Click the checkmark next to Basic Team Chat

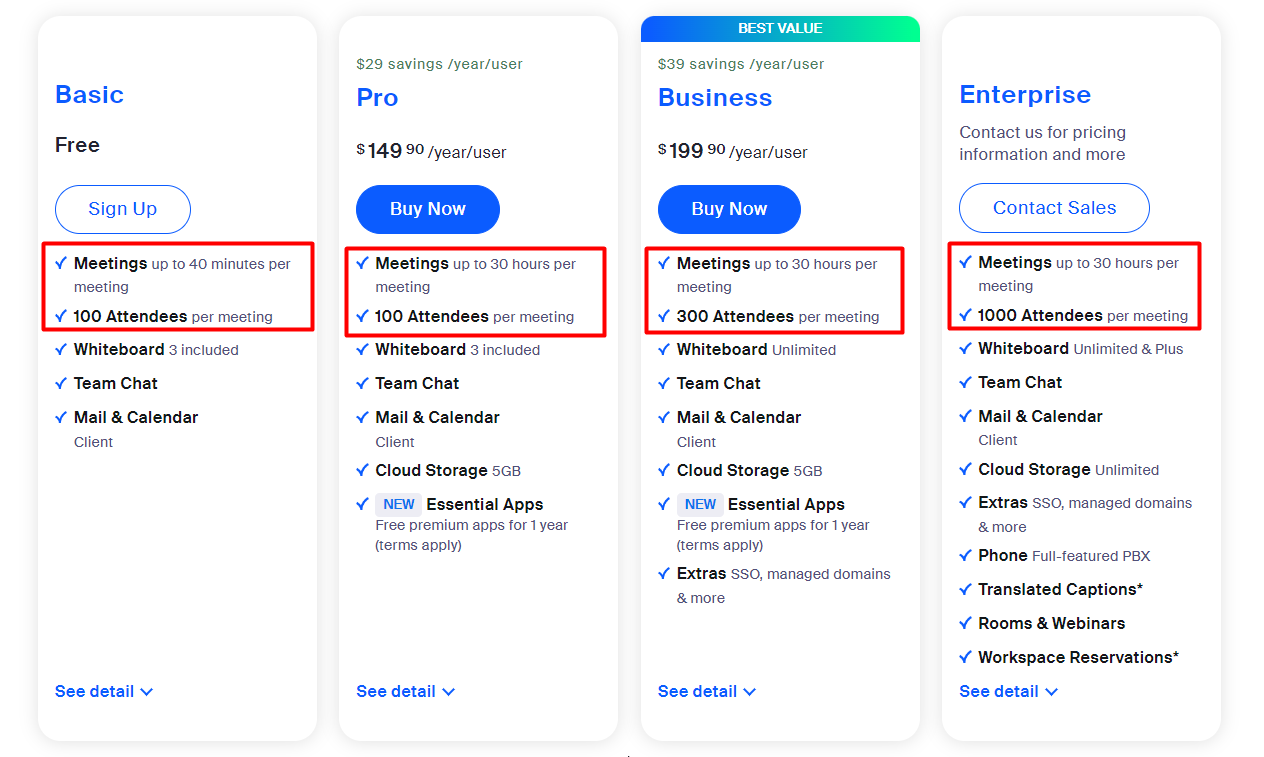[61, 383]
